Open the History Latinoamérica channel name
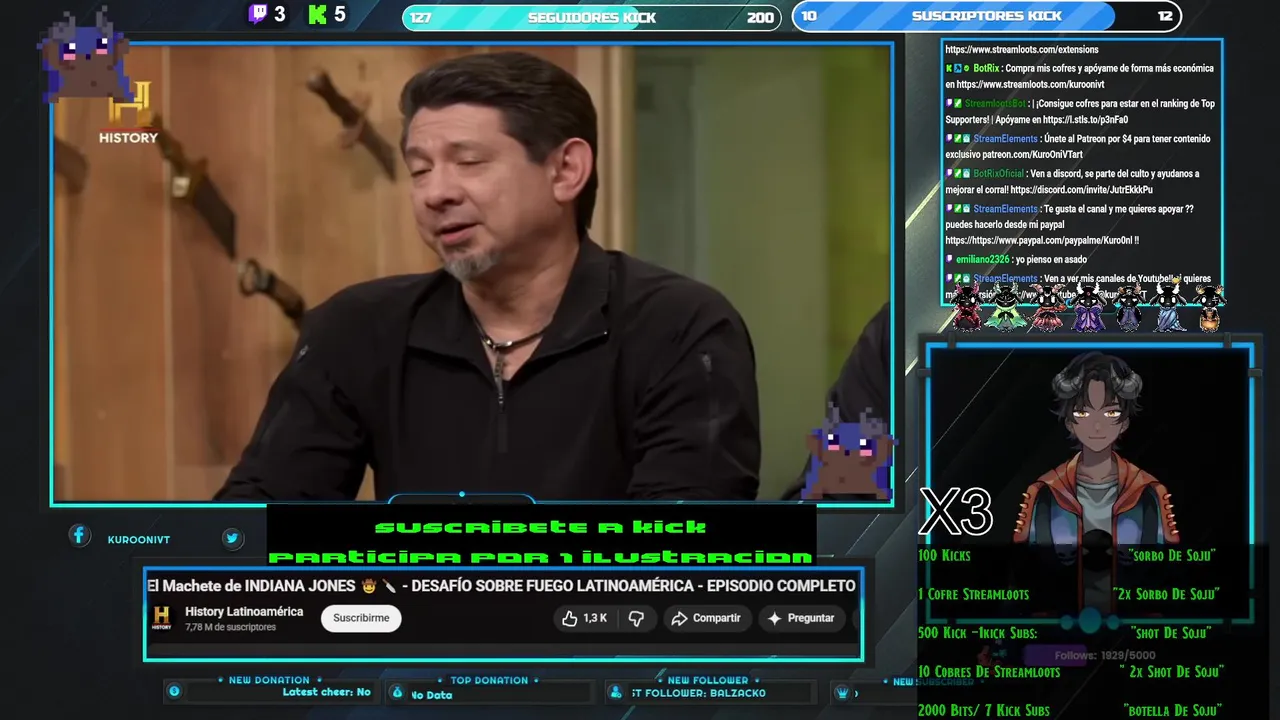This screenshot has height=720, width=1280. 244,612
